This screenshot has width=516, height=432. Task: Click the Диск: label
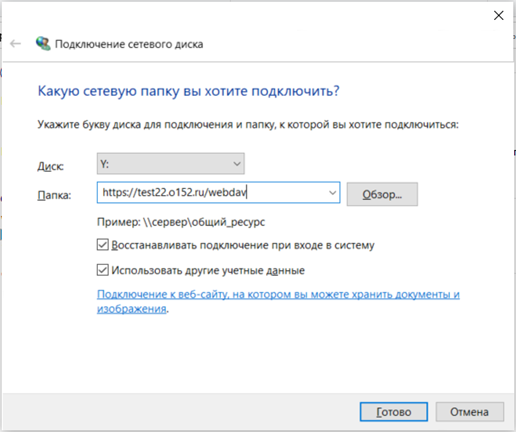[50, 166]
